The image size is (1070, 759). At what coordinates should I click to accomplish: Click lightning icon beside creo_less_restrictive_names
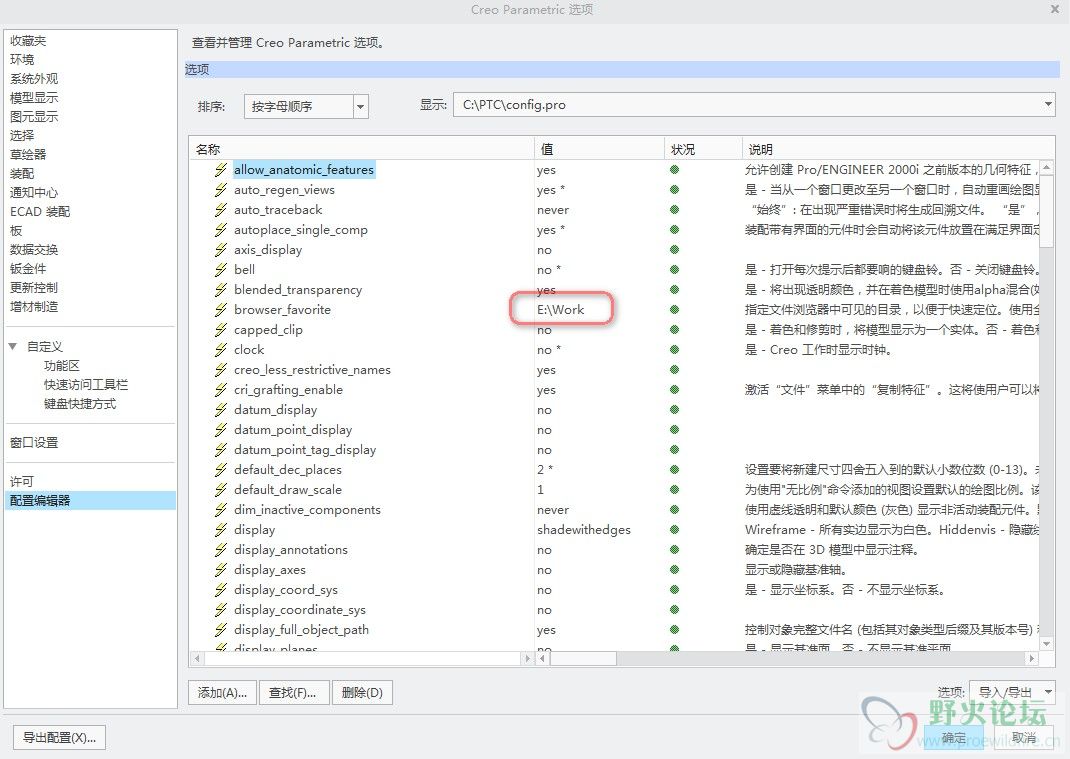pos(220,370)
